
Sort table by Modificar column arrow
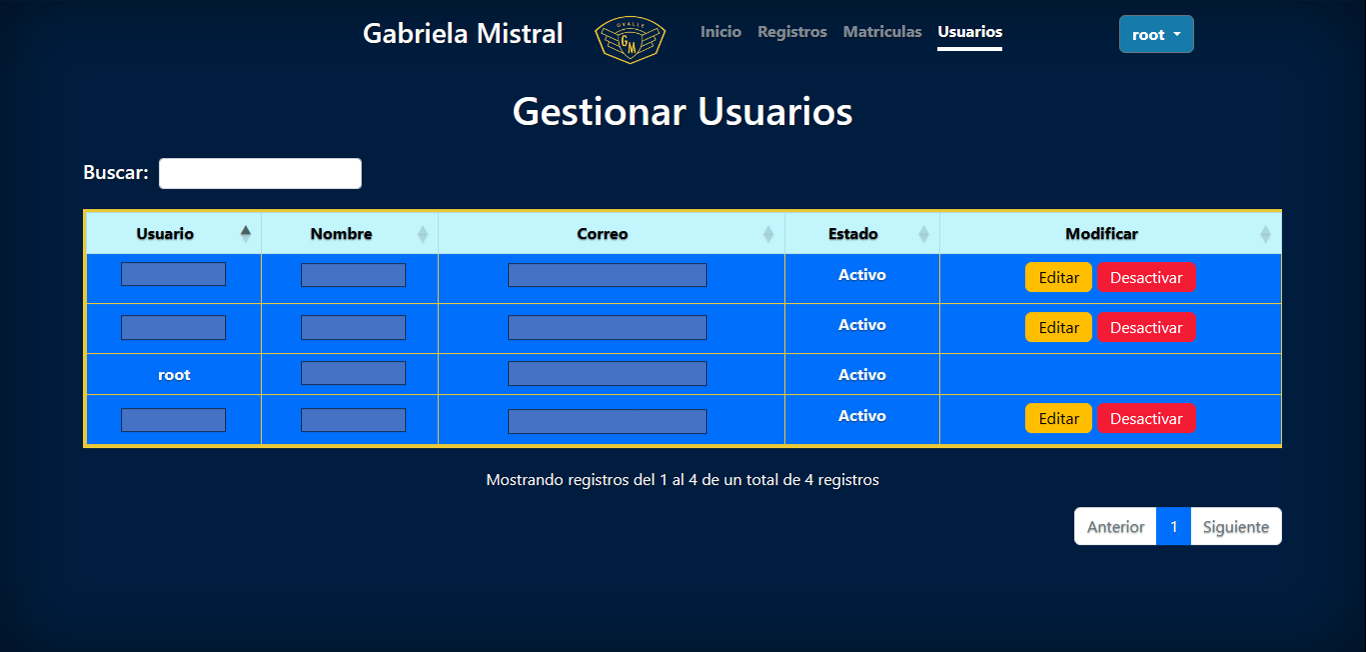[1265, 234]
